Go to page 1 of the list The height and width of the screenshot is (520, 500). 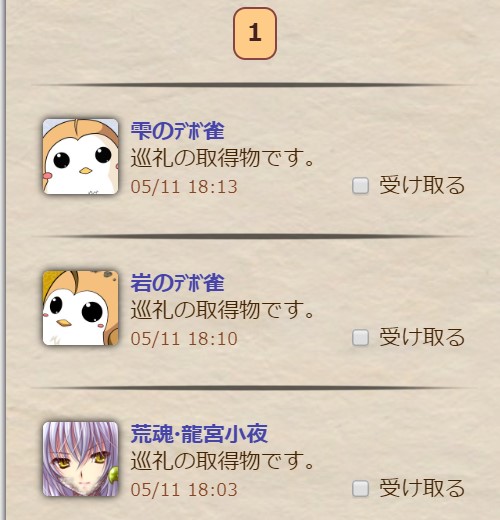[x=255, y=33]
